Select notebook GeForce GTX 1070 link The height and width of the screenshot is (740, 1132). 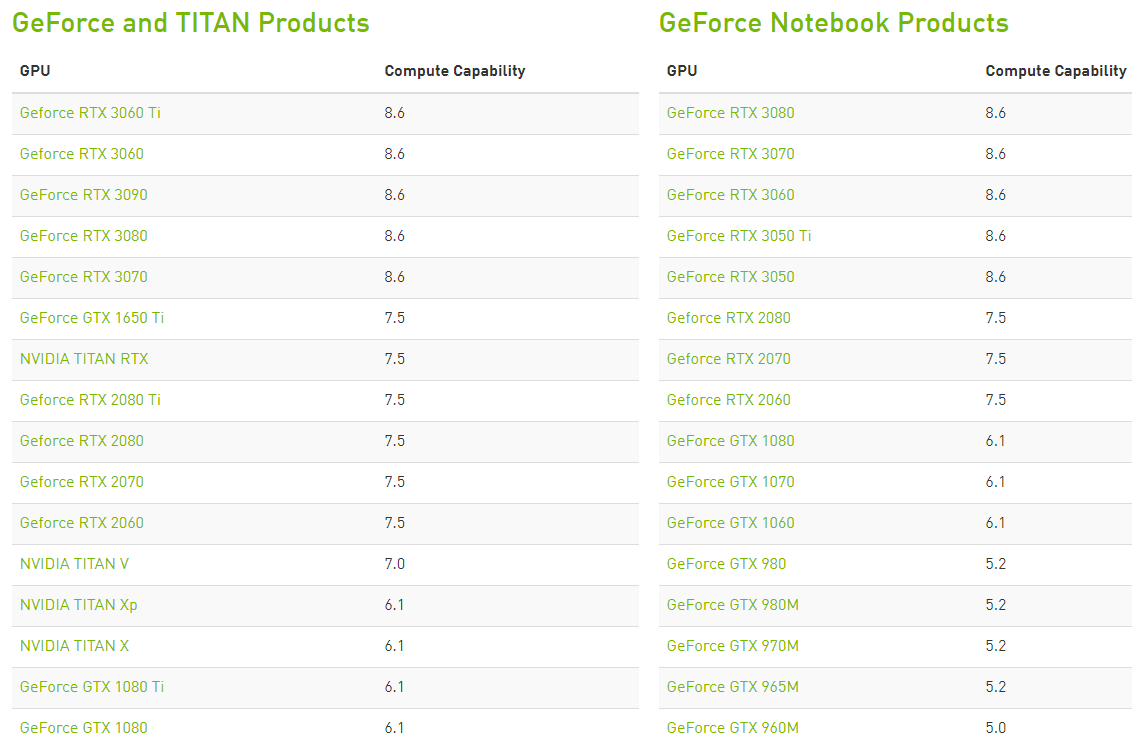coord(731,482)
